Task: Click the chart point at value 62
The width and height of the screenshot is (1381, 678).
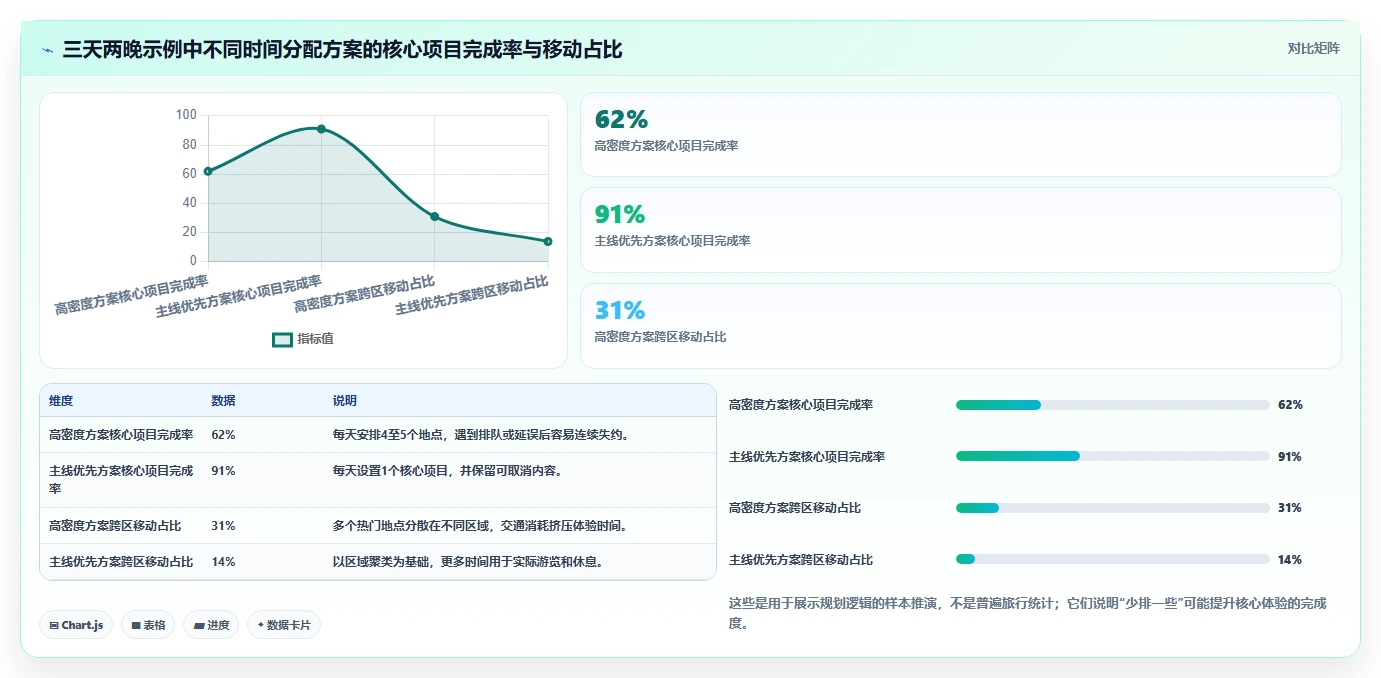Action: pos(208,171)
